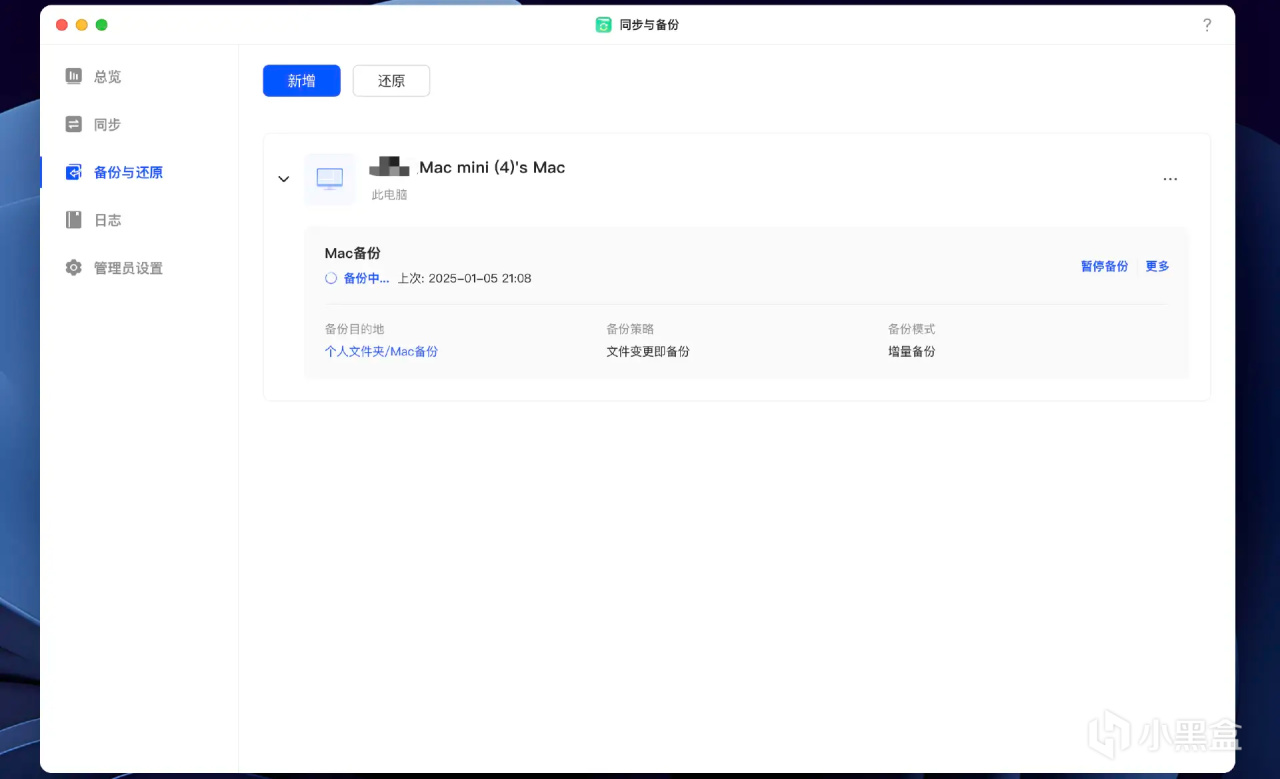The height and width of the screenshot is (779, 1280).
Task: Collapse the Mac mini device card chevron
Action: [284, 179]
